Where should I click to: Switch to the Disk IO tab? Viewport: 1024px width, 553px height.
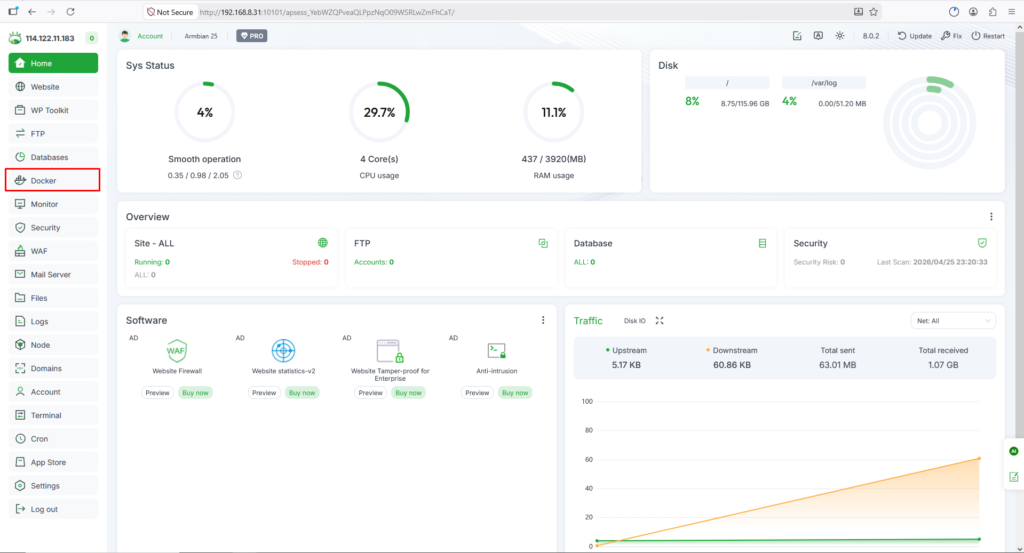634,321
